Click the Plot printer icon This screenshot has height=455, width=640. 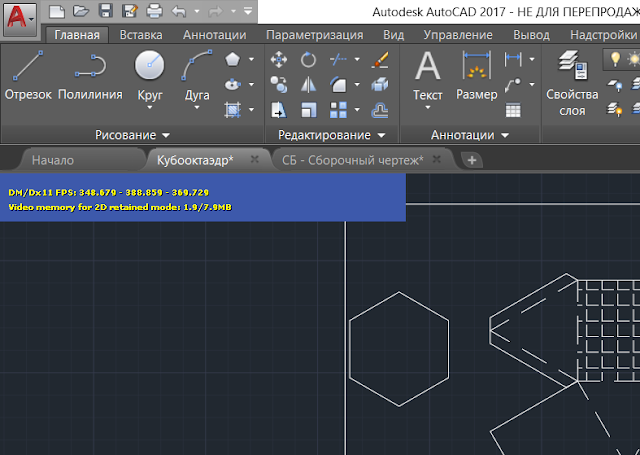pyautogui.click(x=154, y=11)
